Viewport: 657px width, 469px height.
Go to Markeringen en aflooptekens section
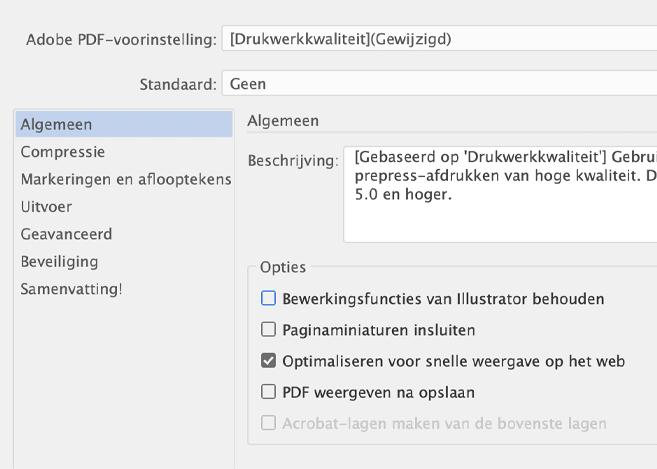124,179
